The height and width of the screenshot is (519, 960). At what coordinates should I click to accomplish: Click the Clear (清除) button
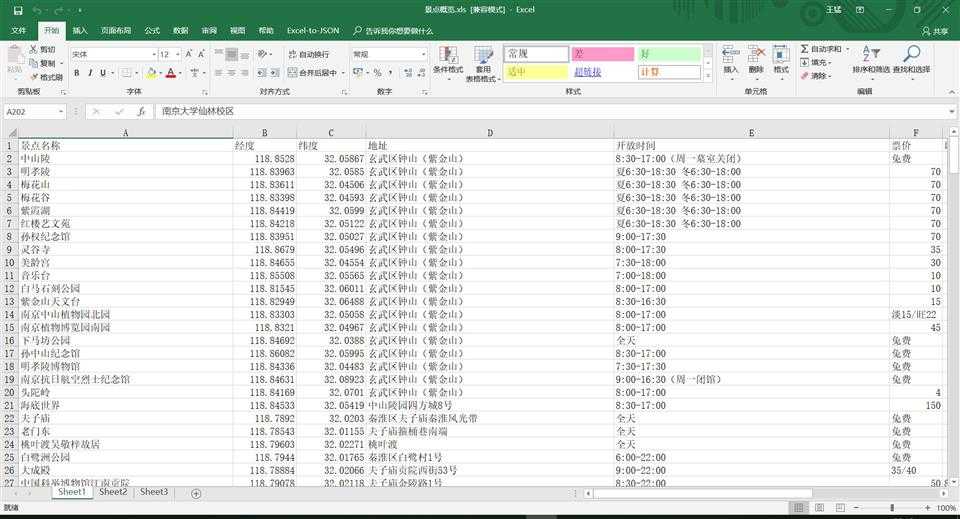tap(815, 76)
